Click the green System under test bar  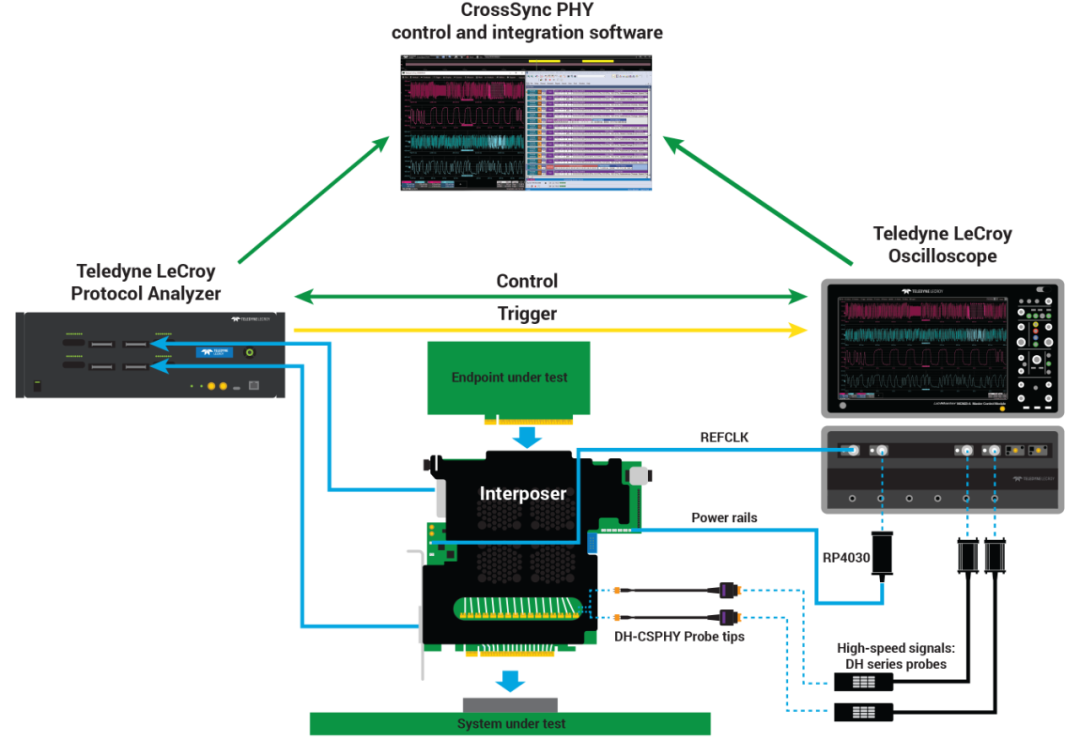(x=510, y=723)
